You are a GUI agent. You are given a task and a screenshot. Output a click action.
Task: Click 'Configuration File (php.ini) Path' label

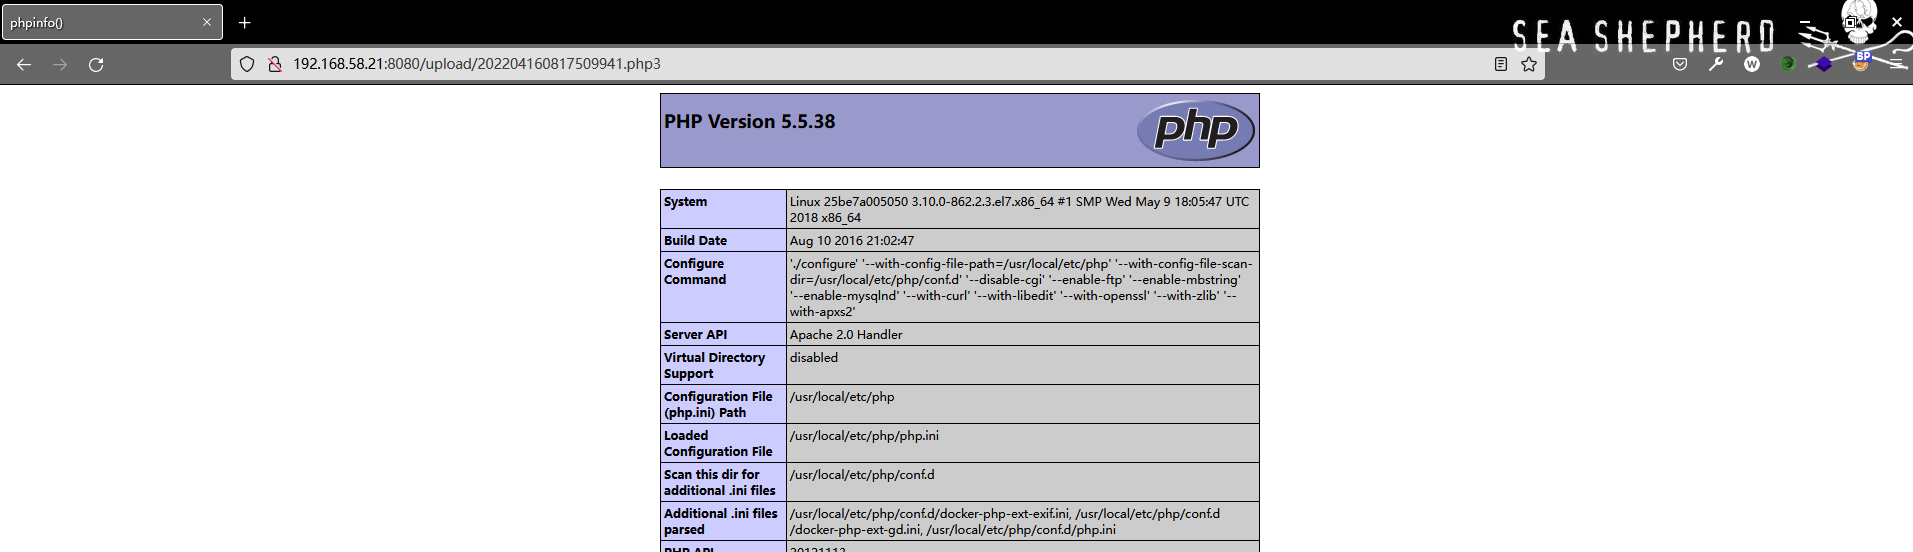(718, 404)
